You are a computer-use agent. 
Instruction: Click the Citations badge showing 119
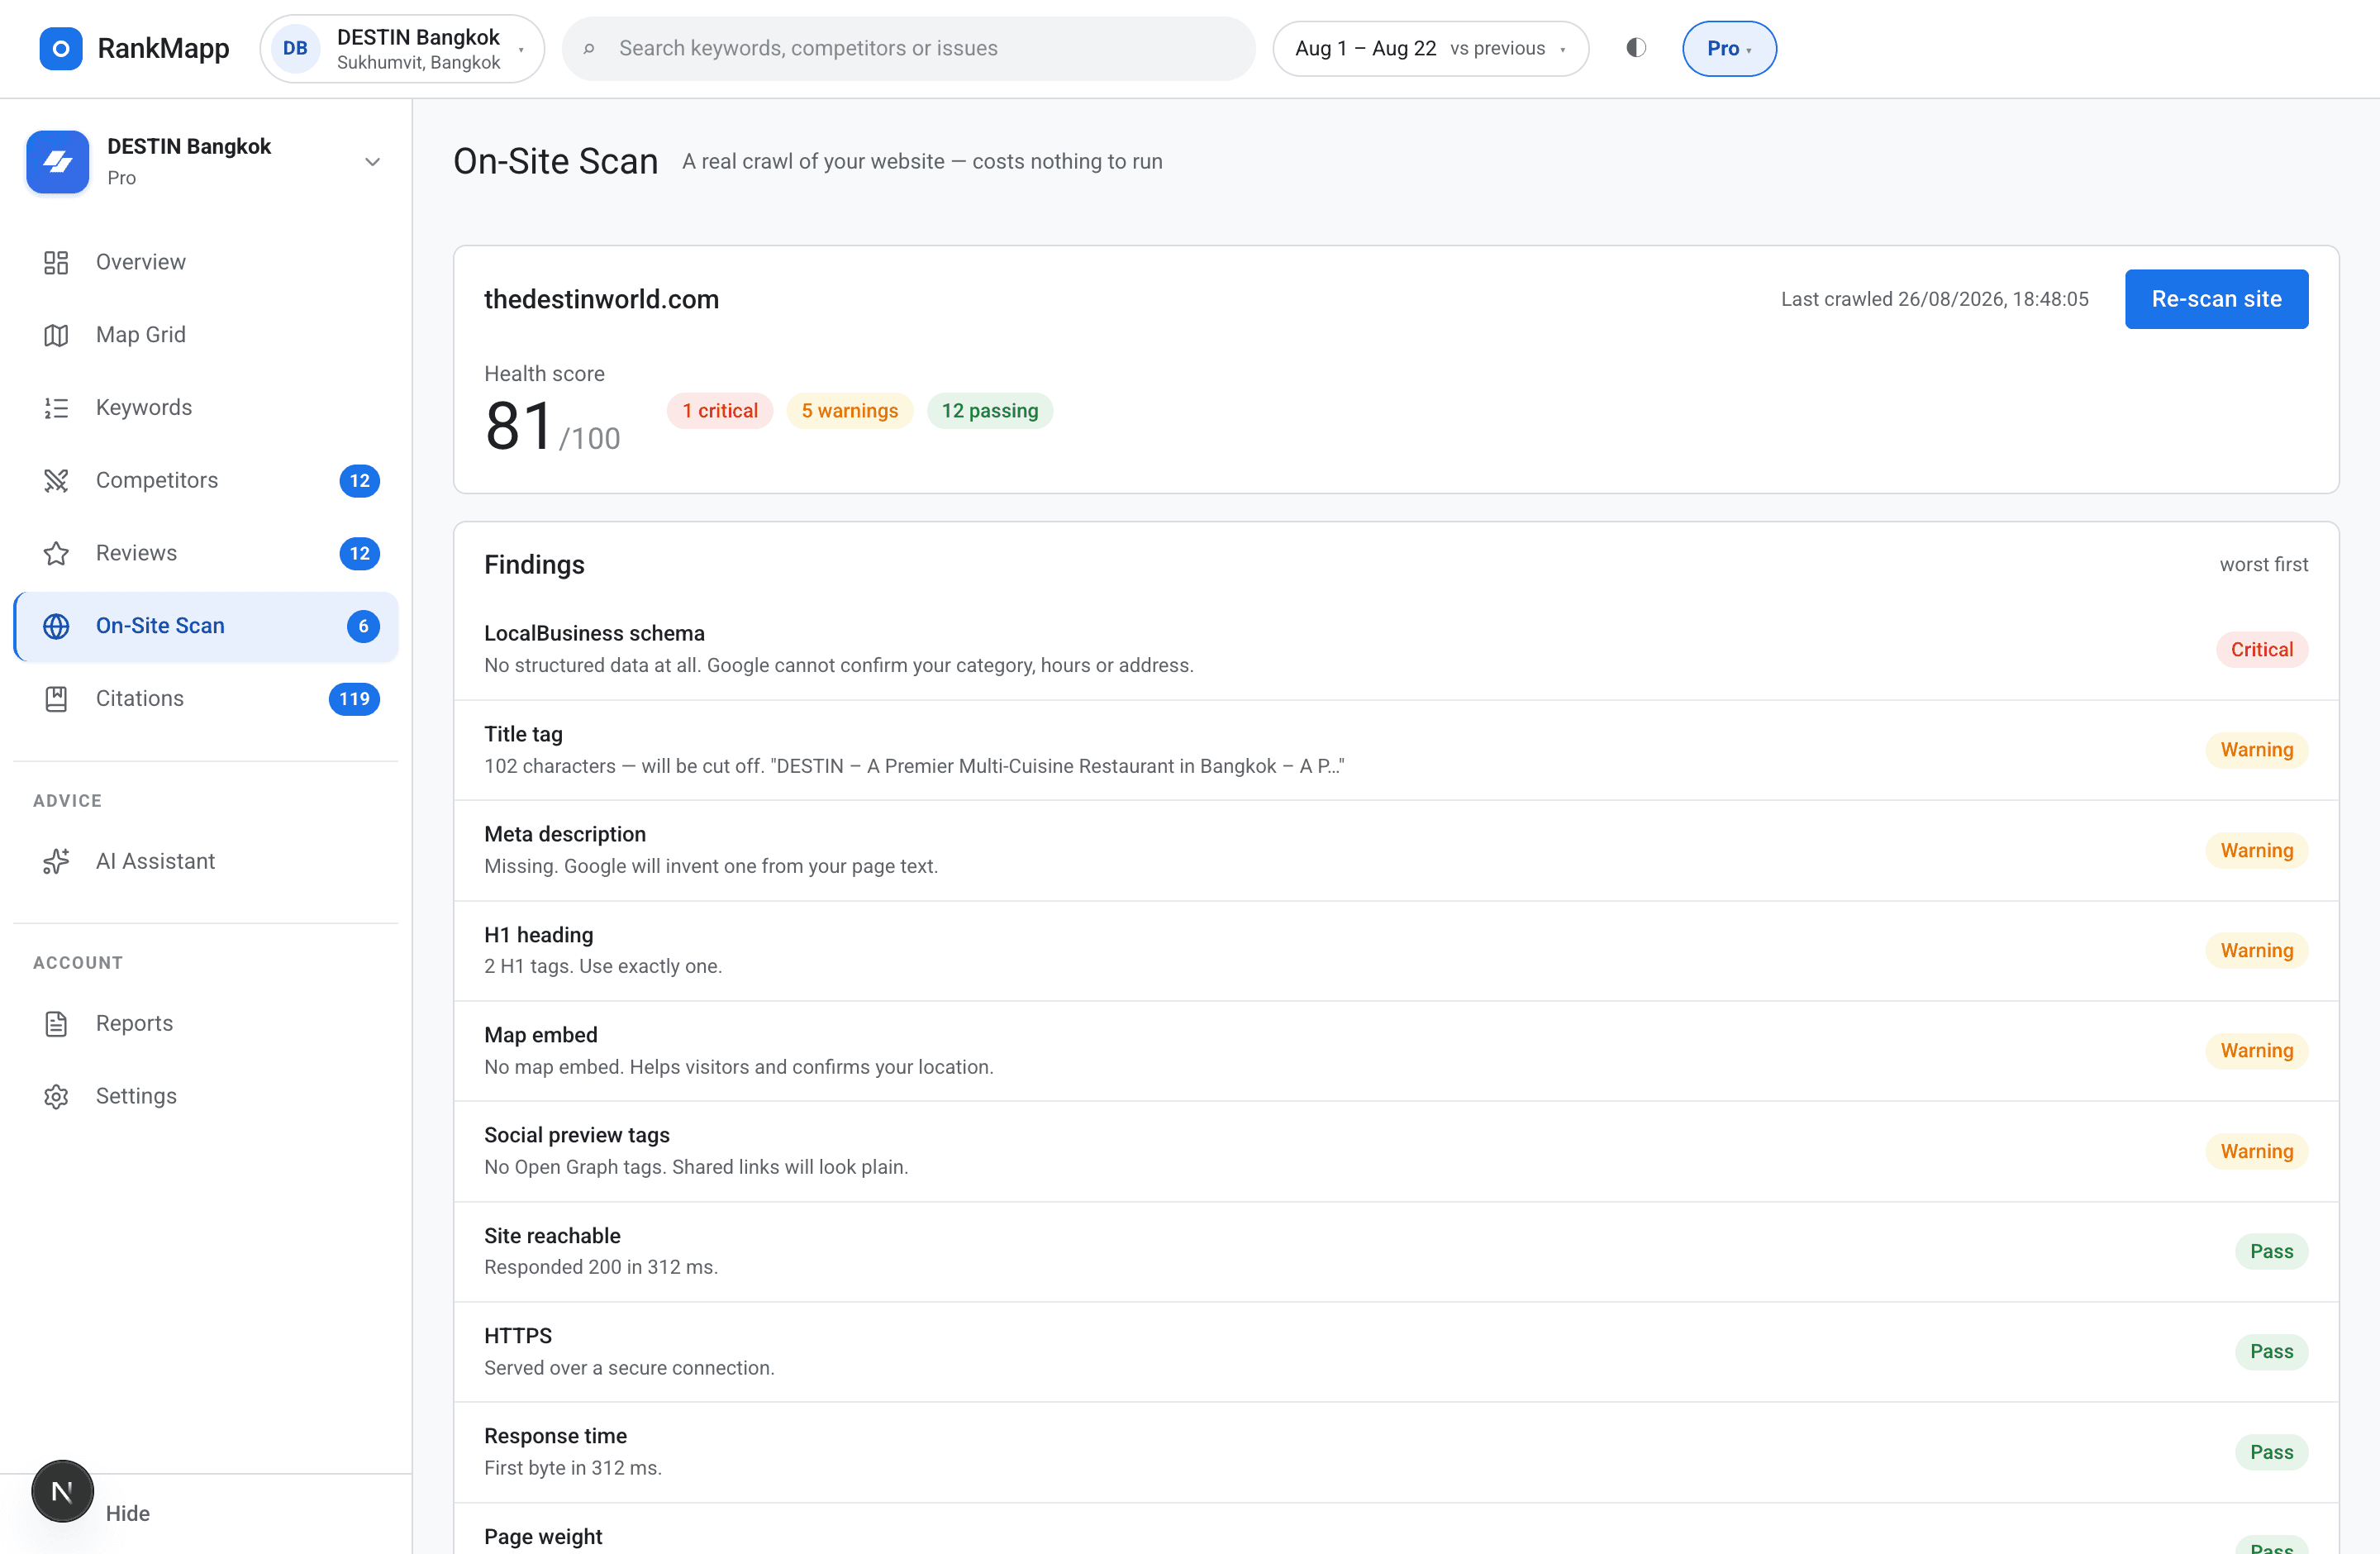(x=354, y=699)
